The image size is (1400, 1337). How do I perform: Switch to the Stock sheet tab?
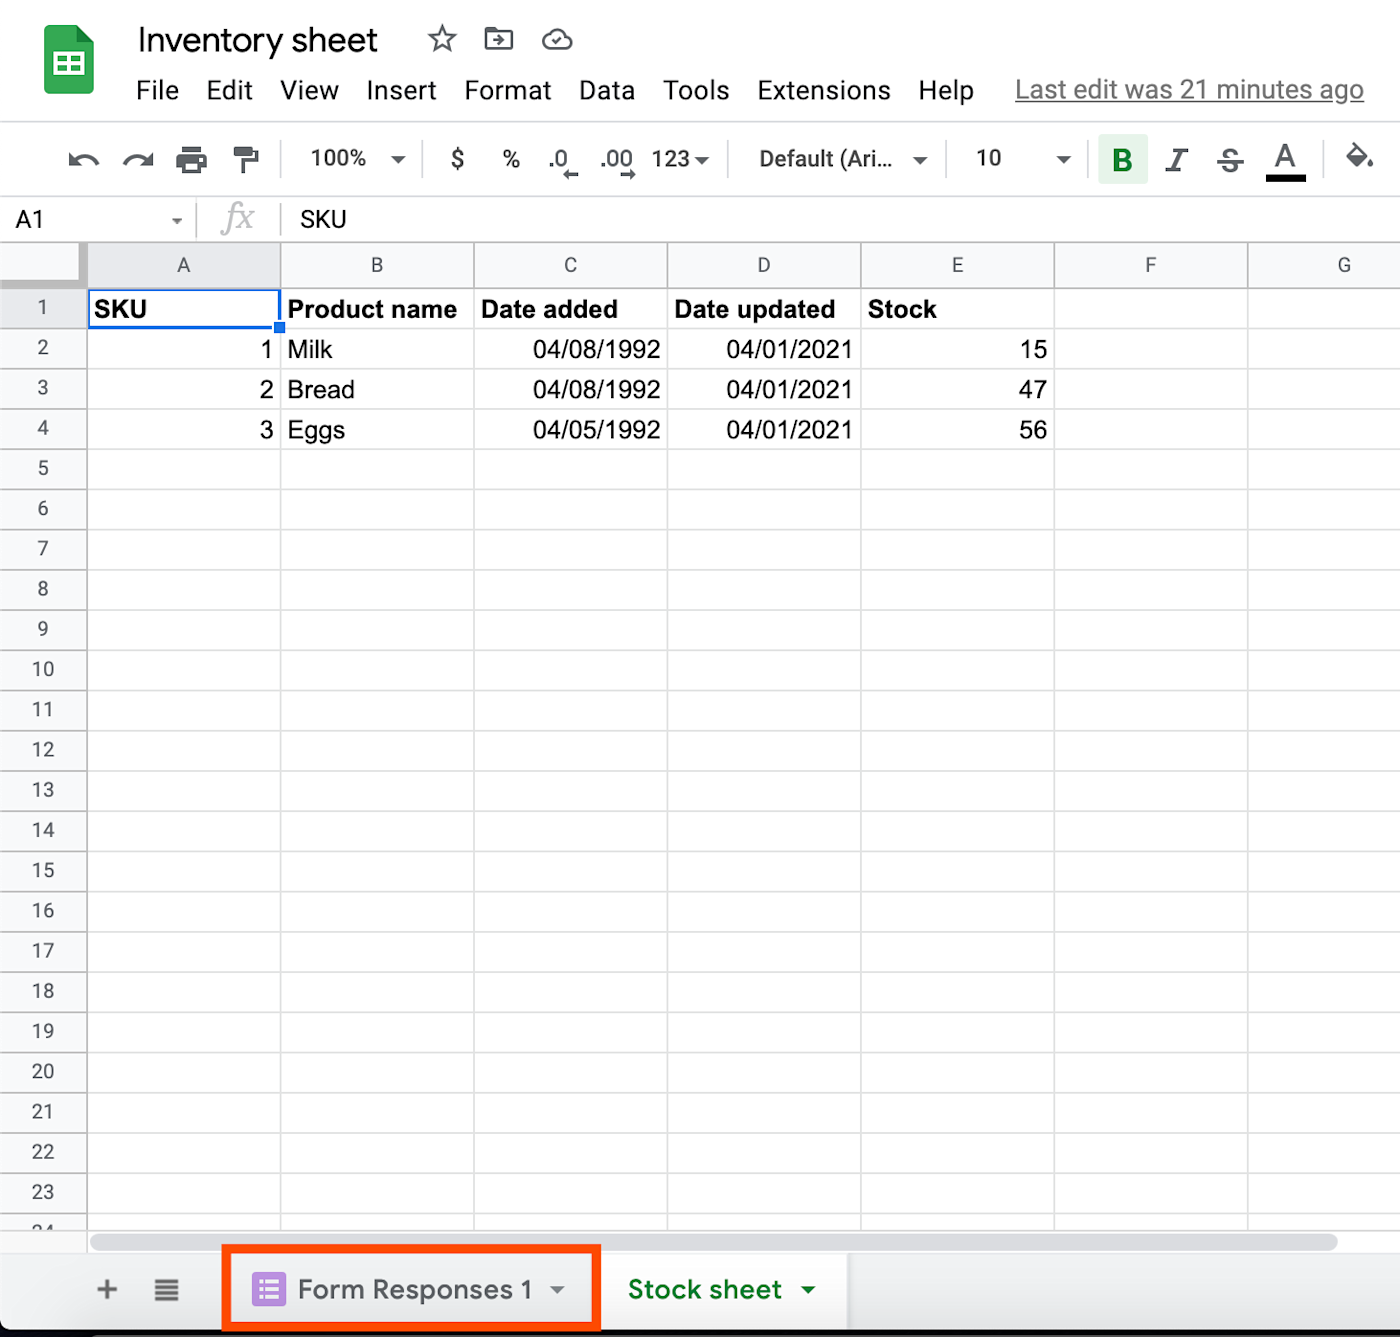704,1290
